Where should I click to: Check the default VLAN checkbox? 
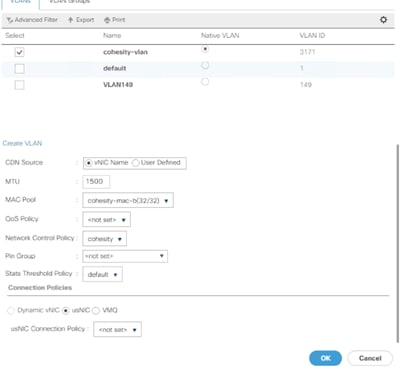coord(19,69)
